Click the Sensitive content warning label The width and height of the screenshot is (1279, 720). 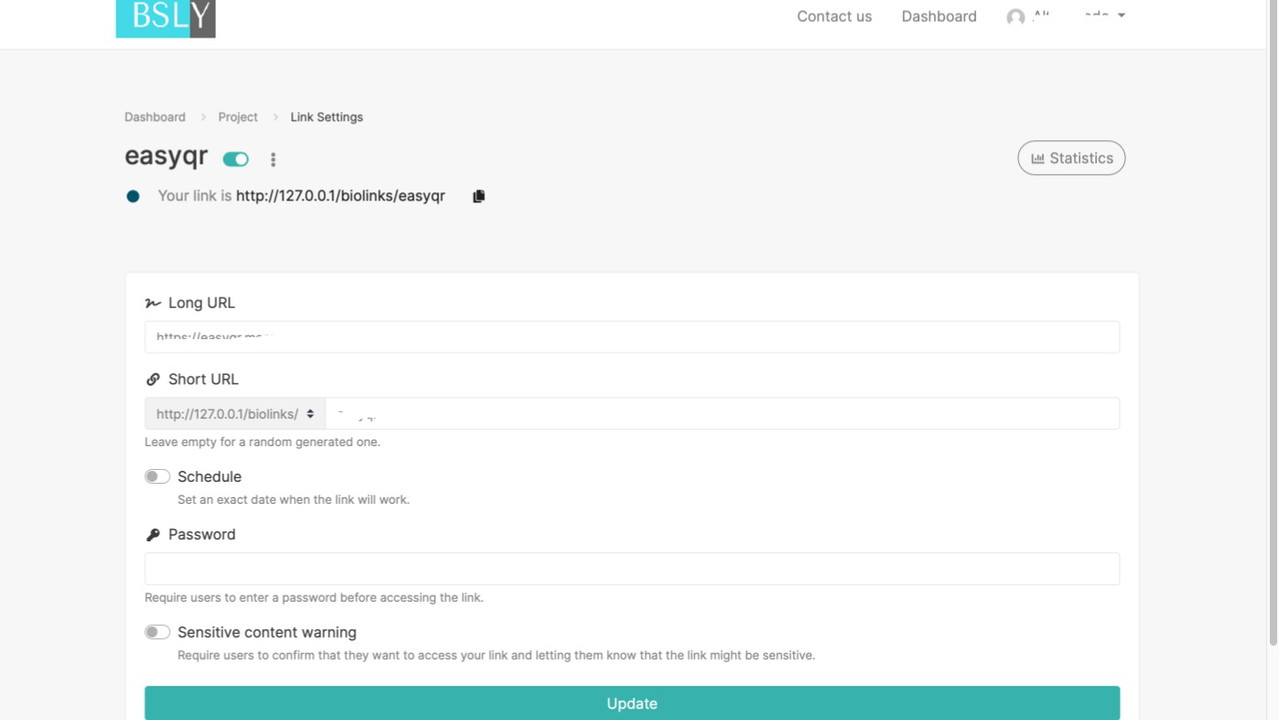(267, 632)
